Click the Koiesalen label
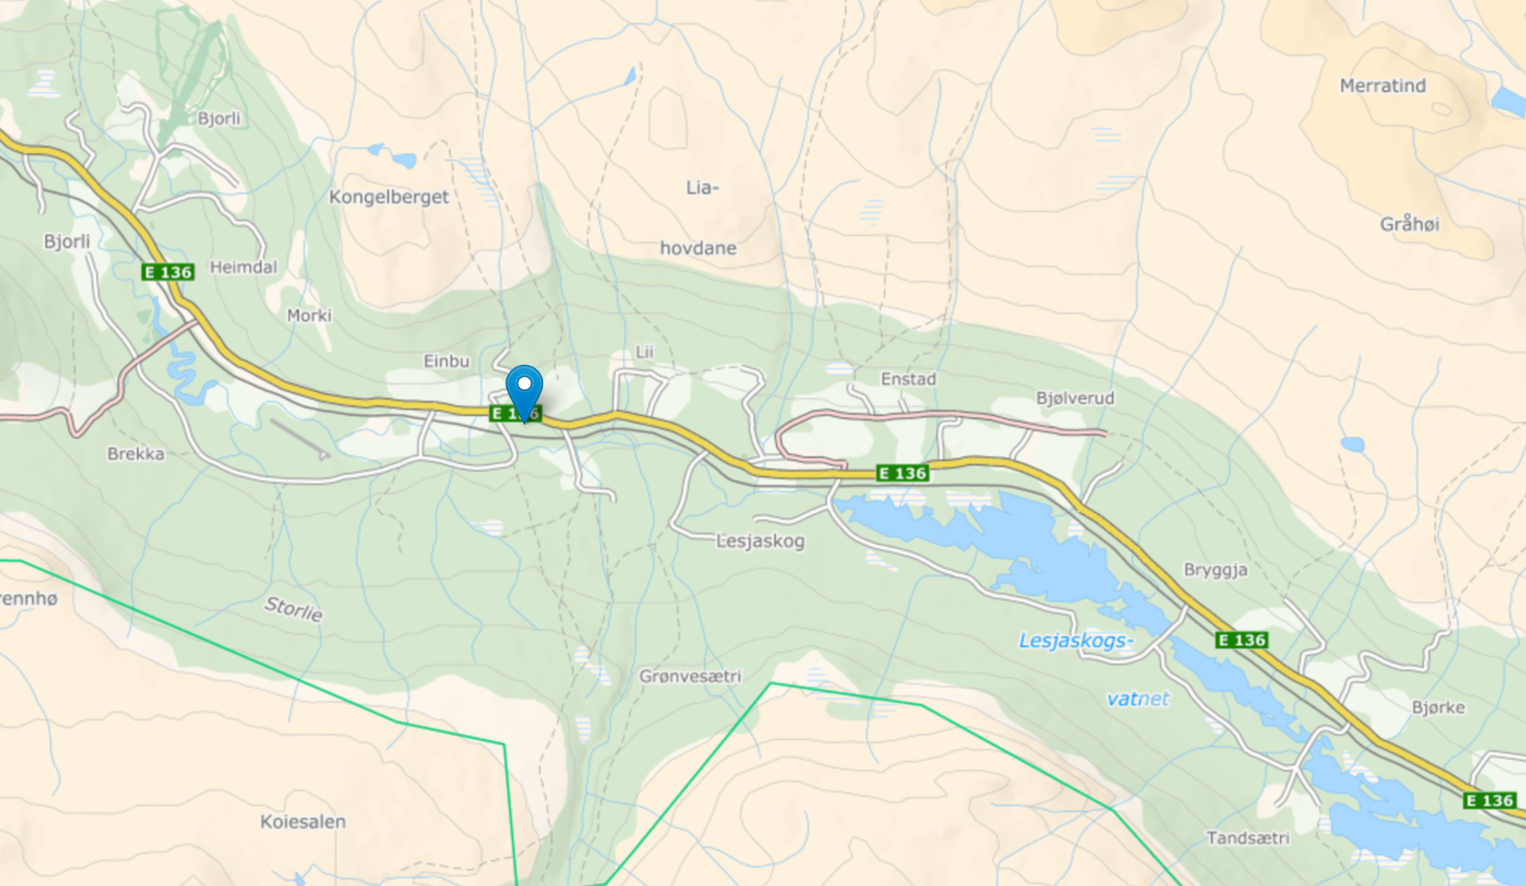This screenshot has height=886, width=1526. [303, 822]
